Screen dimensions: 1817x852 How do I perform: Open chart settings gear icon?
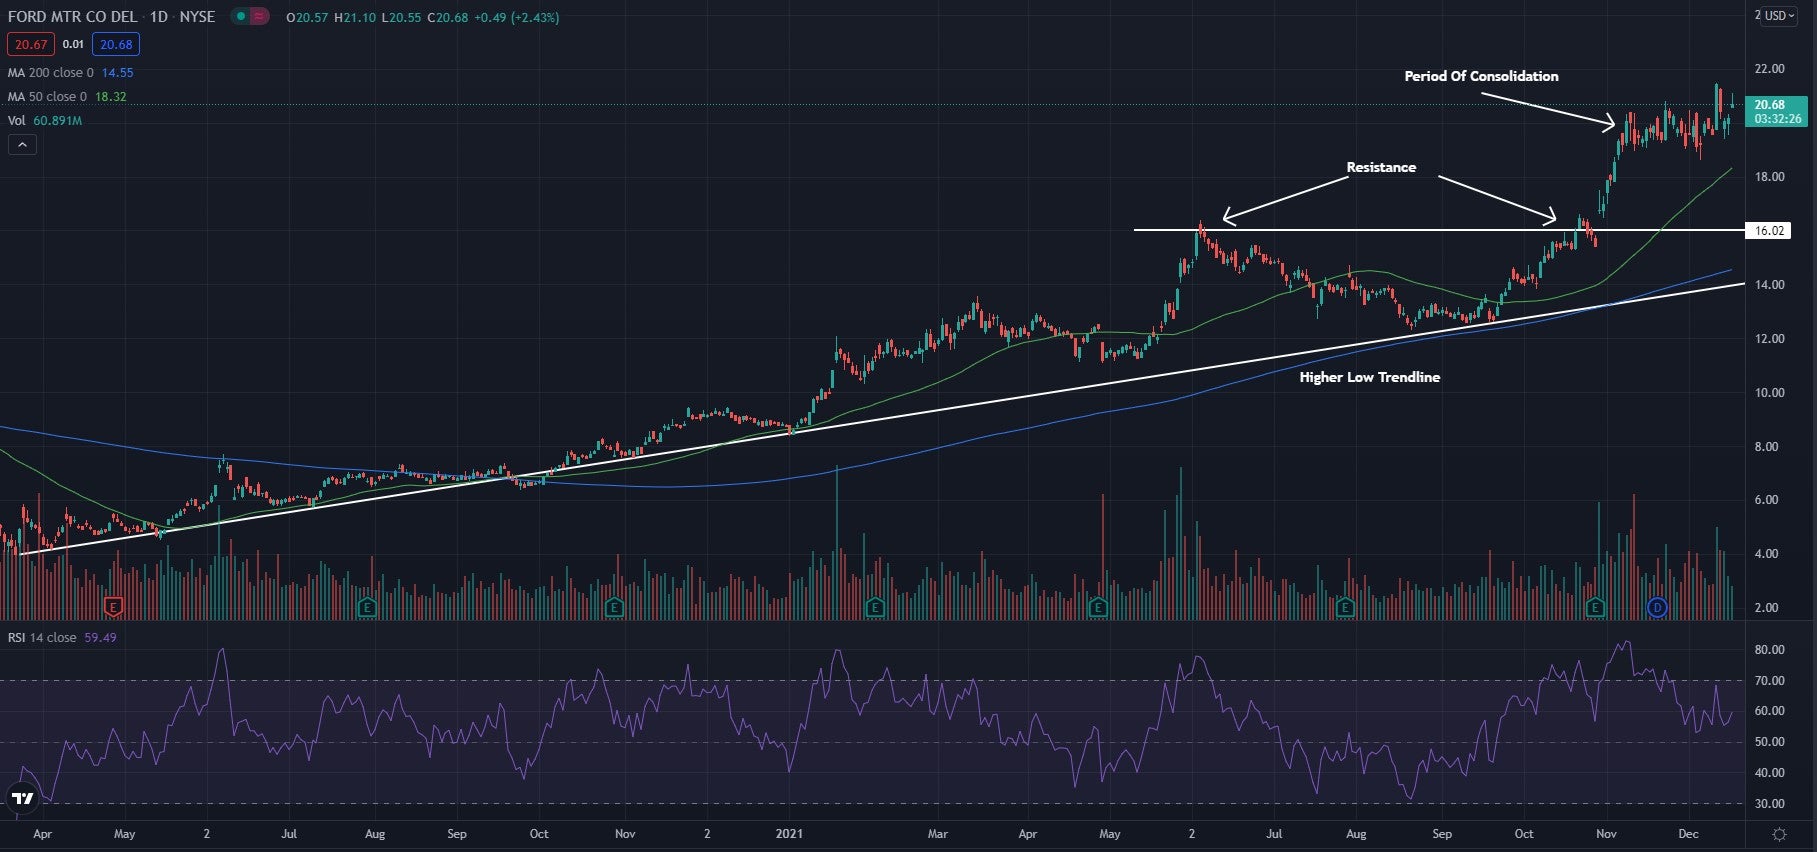pyautogui.click(x=1780, y=834)
